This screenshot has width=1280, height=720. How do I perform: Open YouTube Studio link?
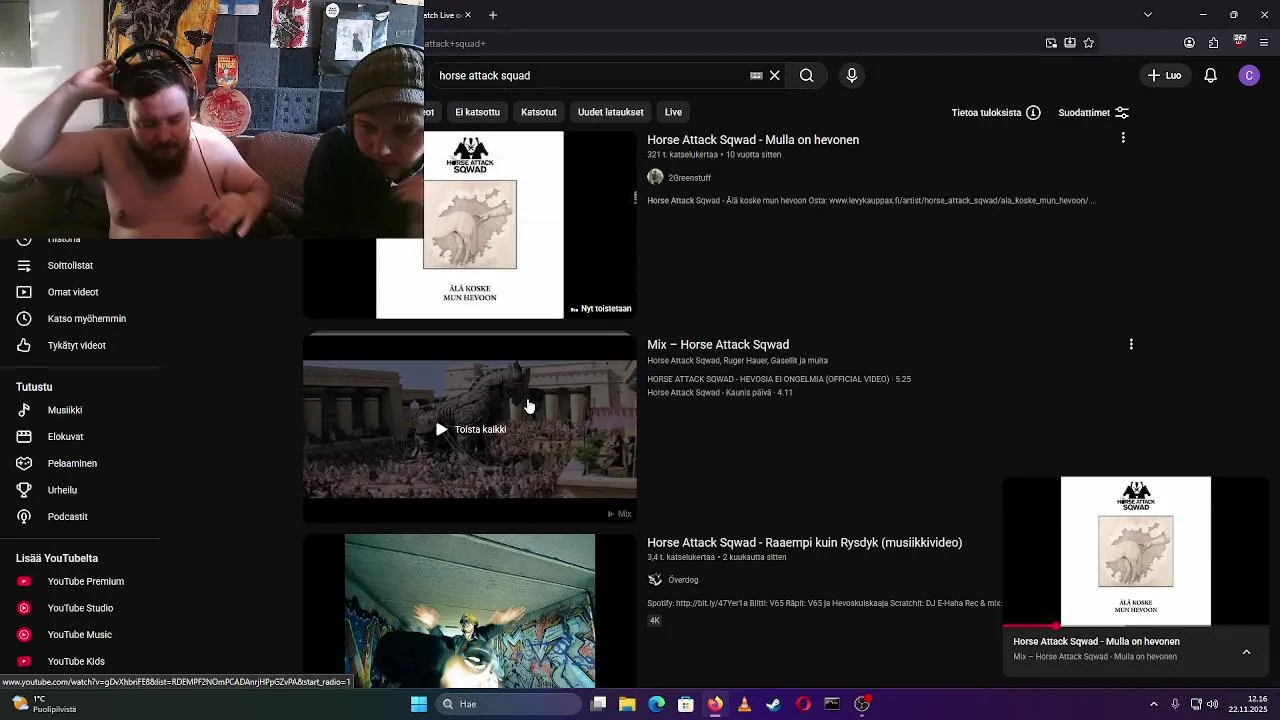[x=80, y=608]
